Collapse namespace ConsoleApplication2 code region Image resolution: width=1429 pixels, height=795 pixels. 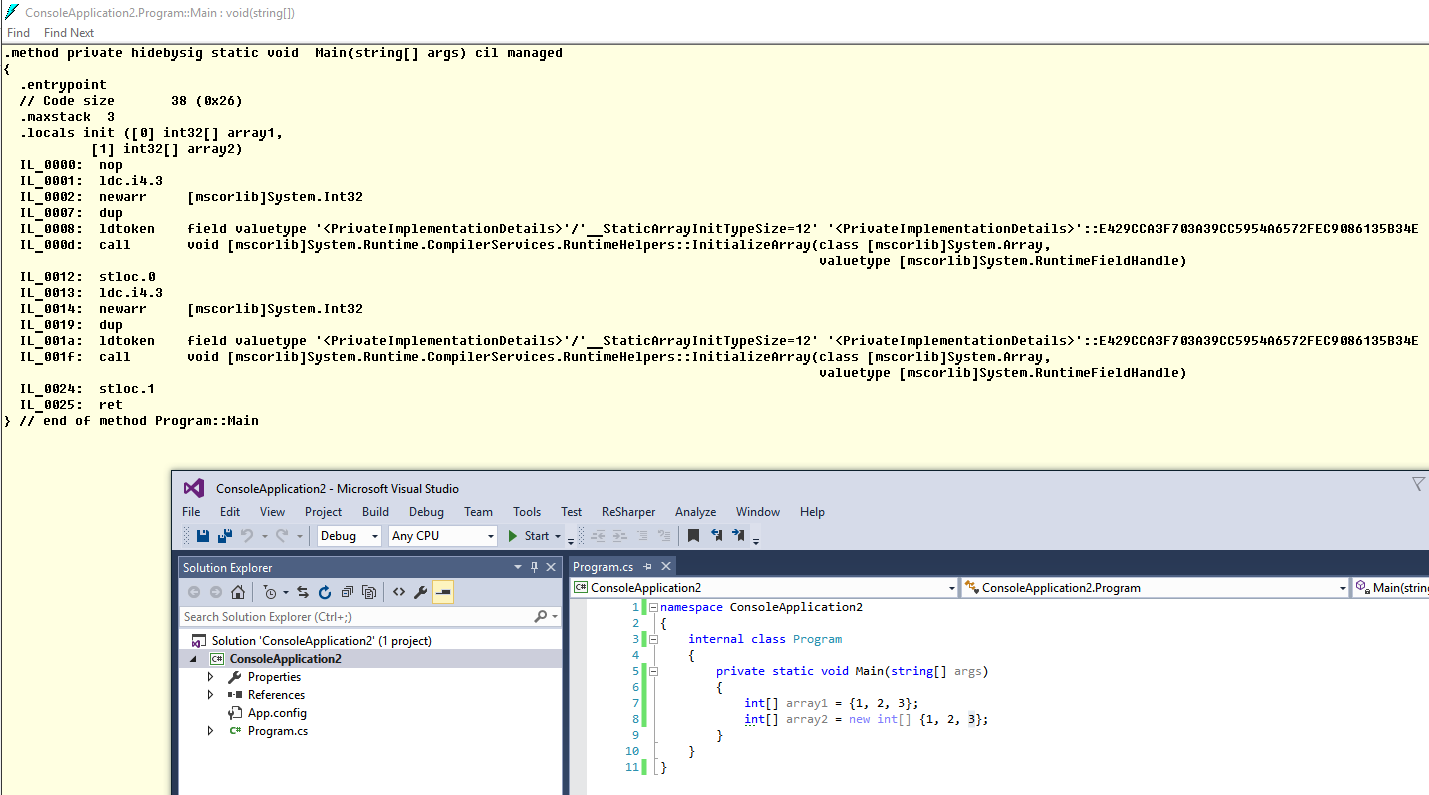[653, 607]
